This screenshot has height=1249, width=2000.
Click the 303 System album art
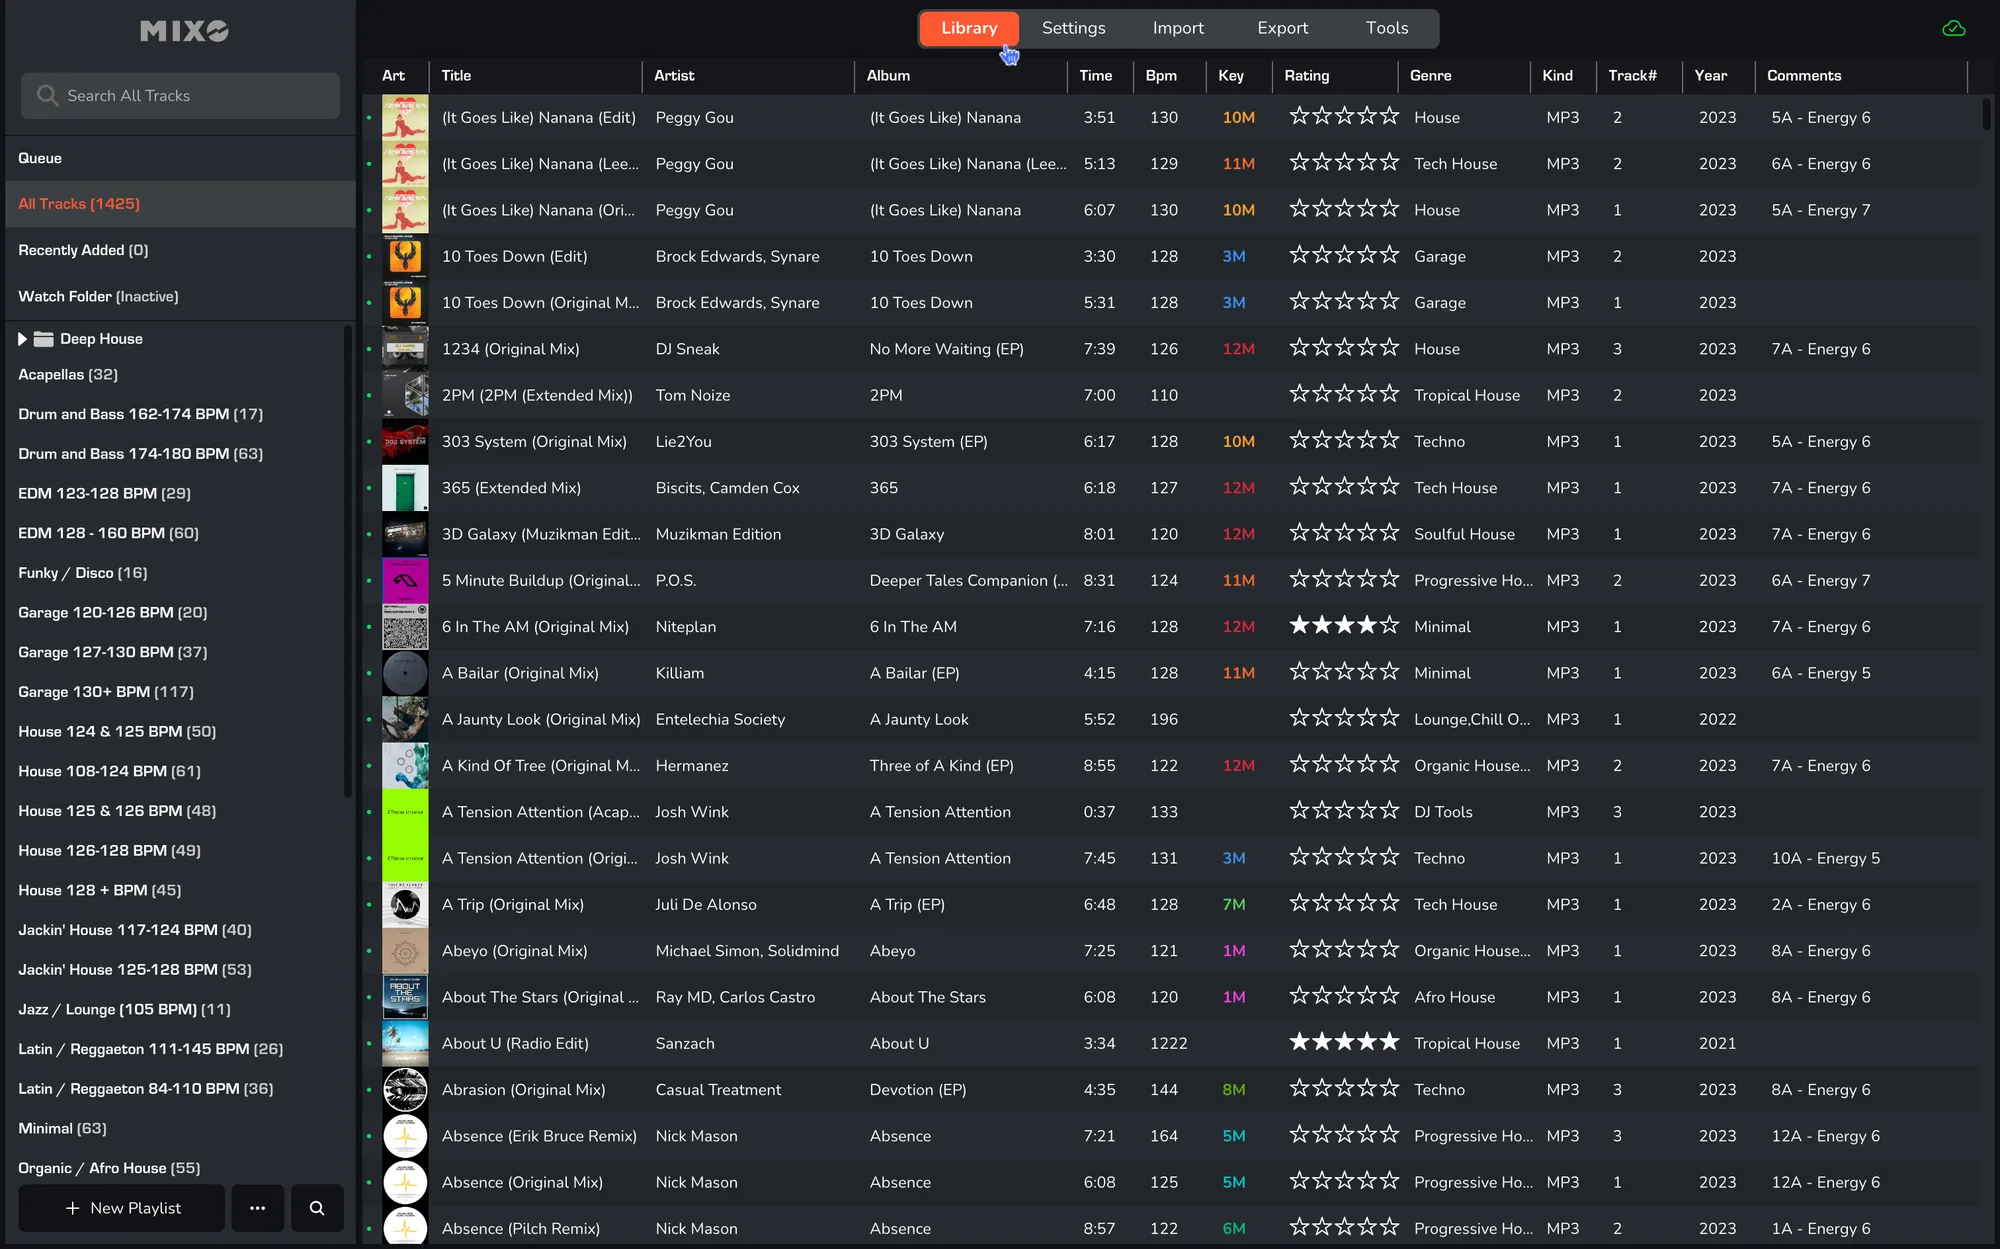tap(405, 442)
